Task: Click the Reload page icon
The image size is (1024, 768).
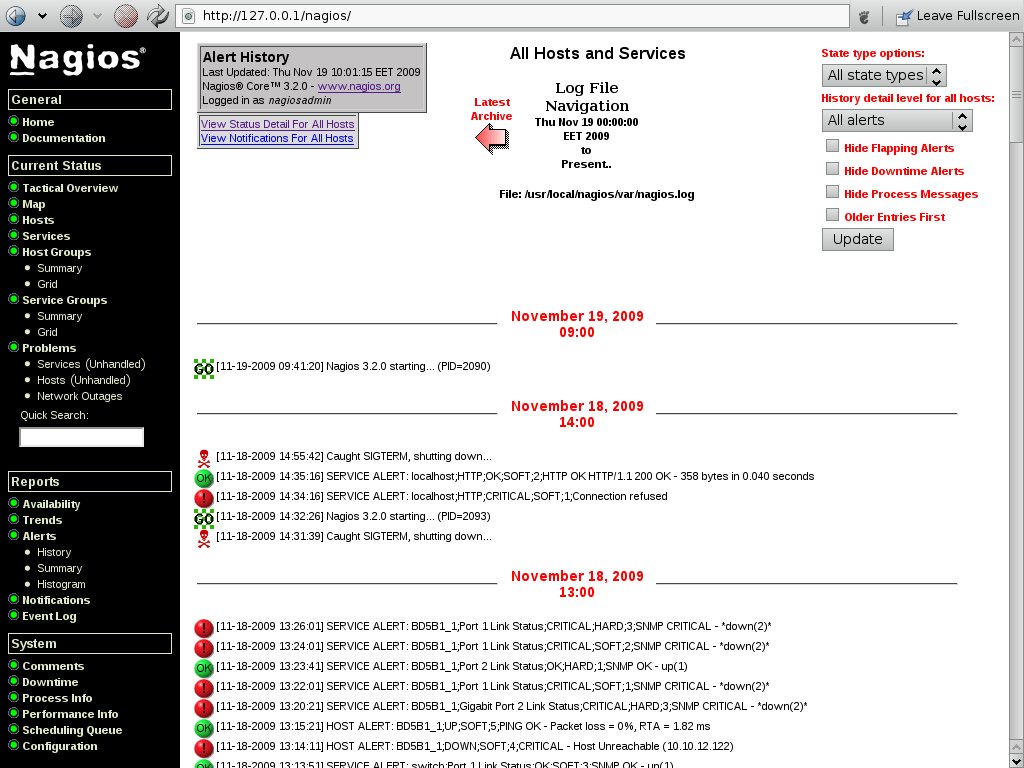Action: (x=157, y=16)
